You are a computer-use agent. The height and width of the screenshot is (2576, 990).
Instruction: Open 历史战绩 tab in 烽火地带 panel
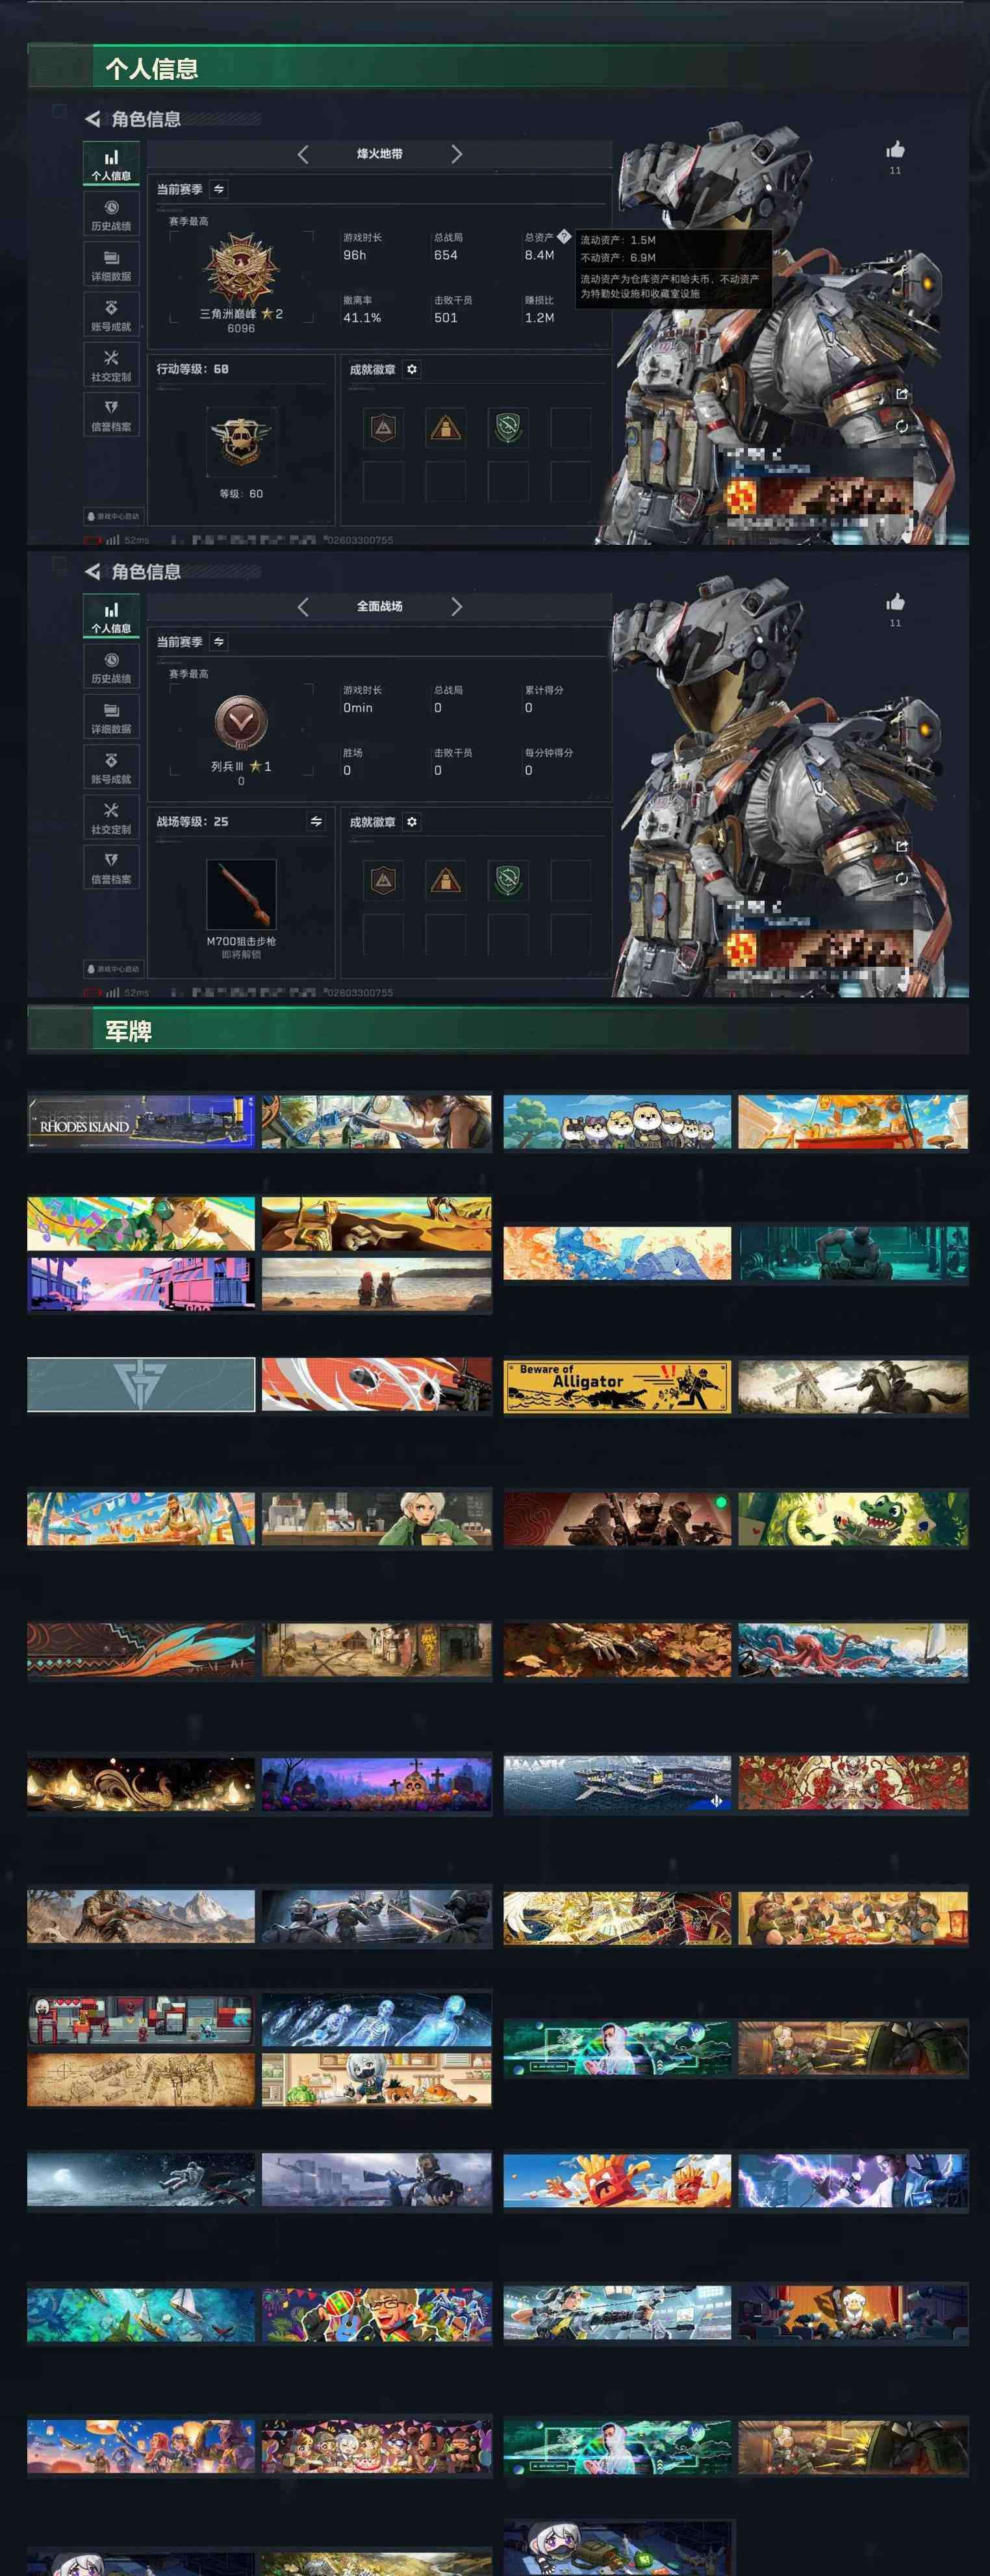(x=111, y=215)
